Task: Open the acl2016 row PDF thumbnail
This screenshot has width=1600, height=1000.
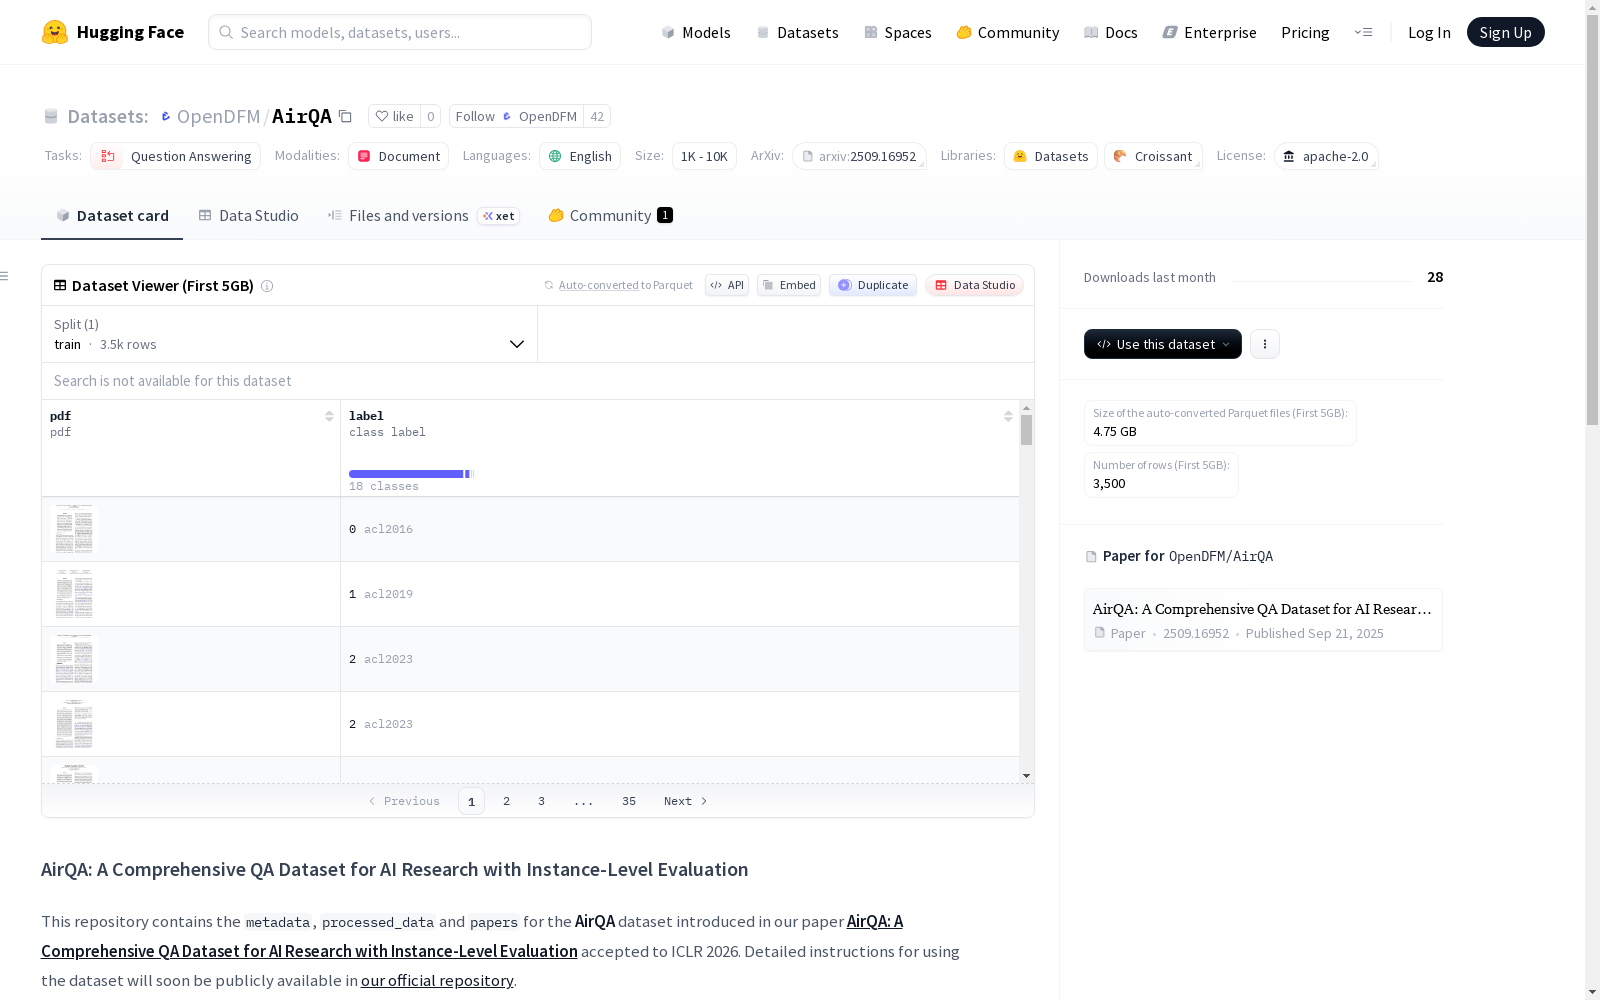Action: 74,529
